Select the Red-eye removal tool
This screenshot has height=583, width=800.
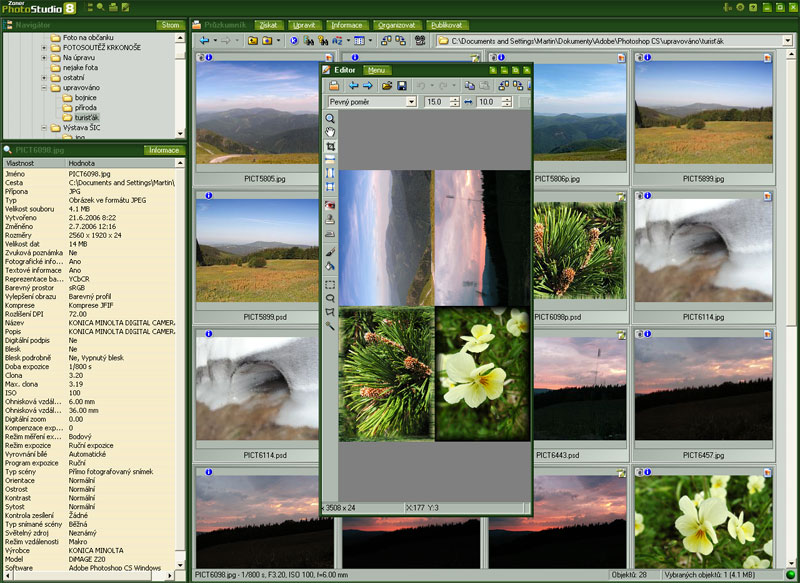pos(330,205)
